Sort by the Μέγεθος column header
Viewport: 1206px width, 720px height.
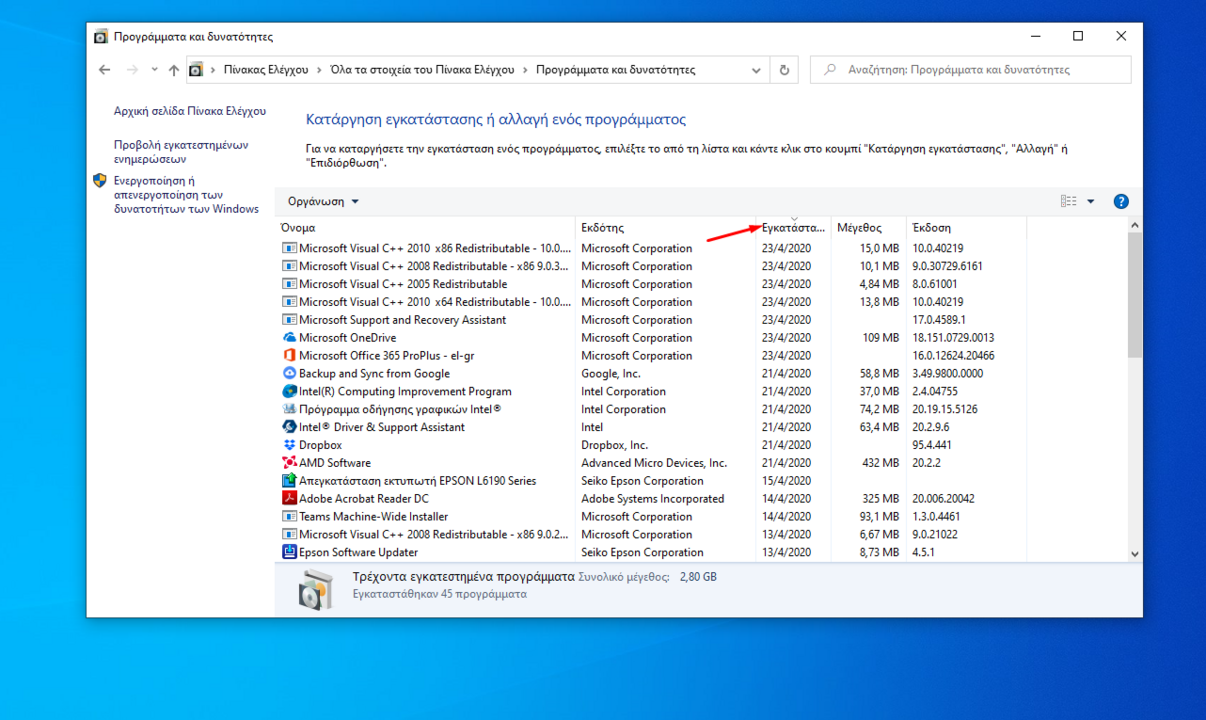pos(859,228)
